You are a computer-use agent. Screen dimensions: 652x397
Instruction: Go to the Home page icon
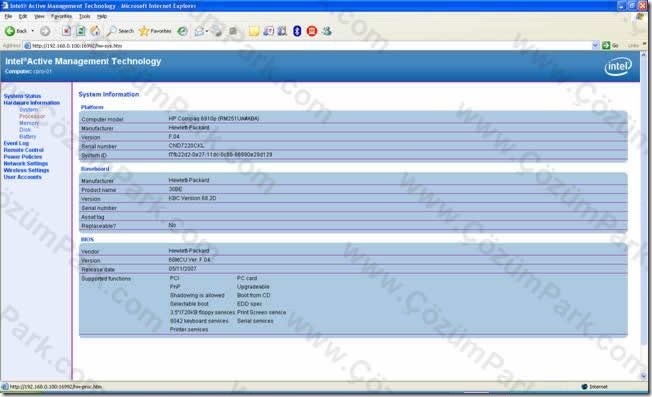(x=95, y=31)
